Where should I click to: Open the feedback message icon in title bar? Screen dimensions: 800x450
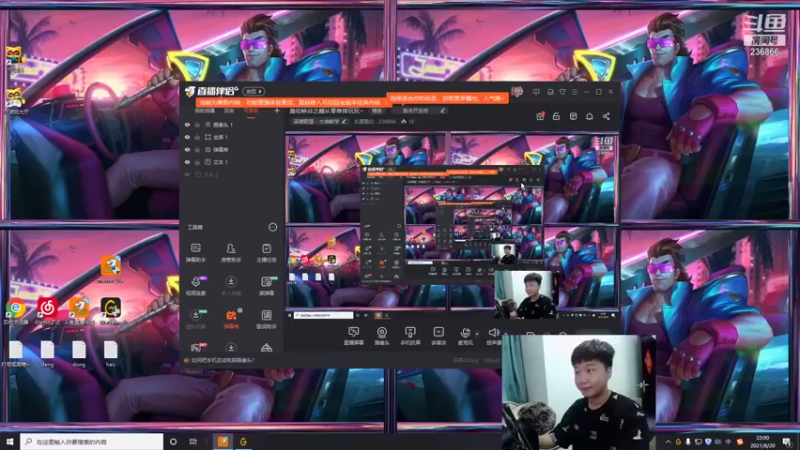click(536, 92)
